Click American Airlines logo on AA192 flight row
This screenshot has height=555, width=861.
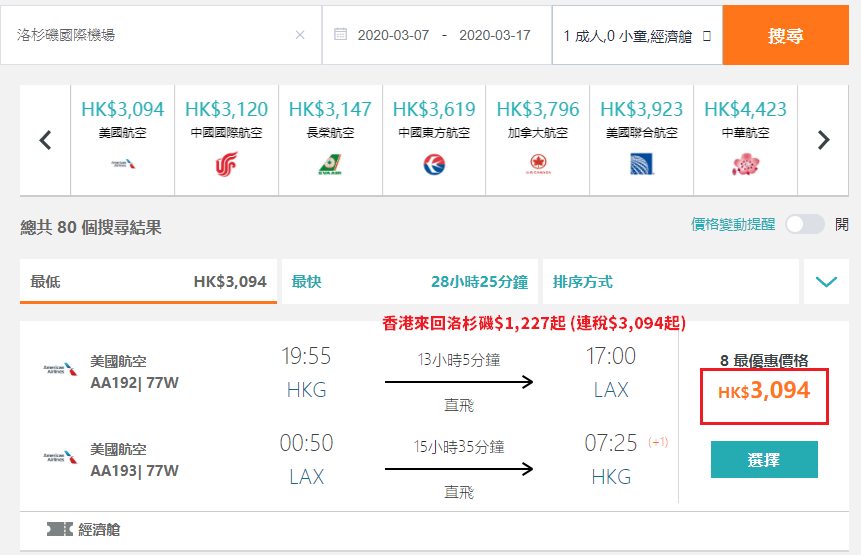[60, 369]
